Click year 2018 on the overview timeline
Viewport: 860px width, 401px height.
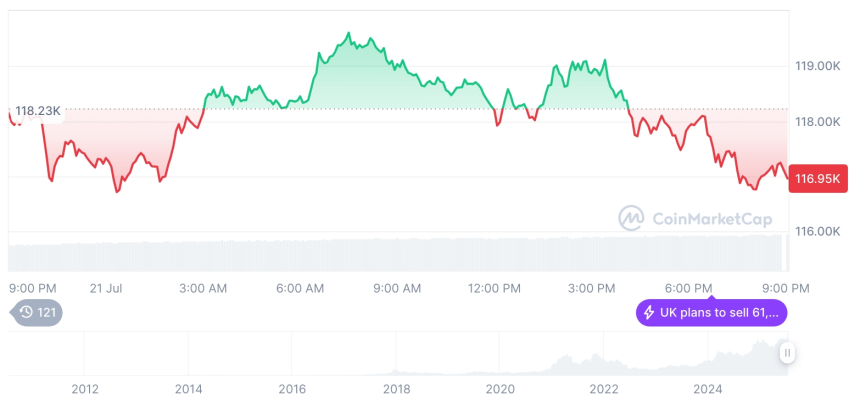tap(396, 388)
